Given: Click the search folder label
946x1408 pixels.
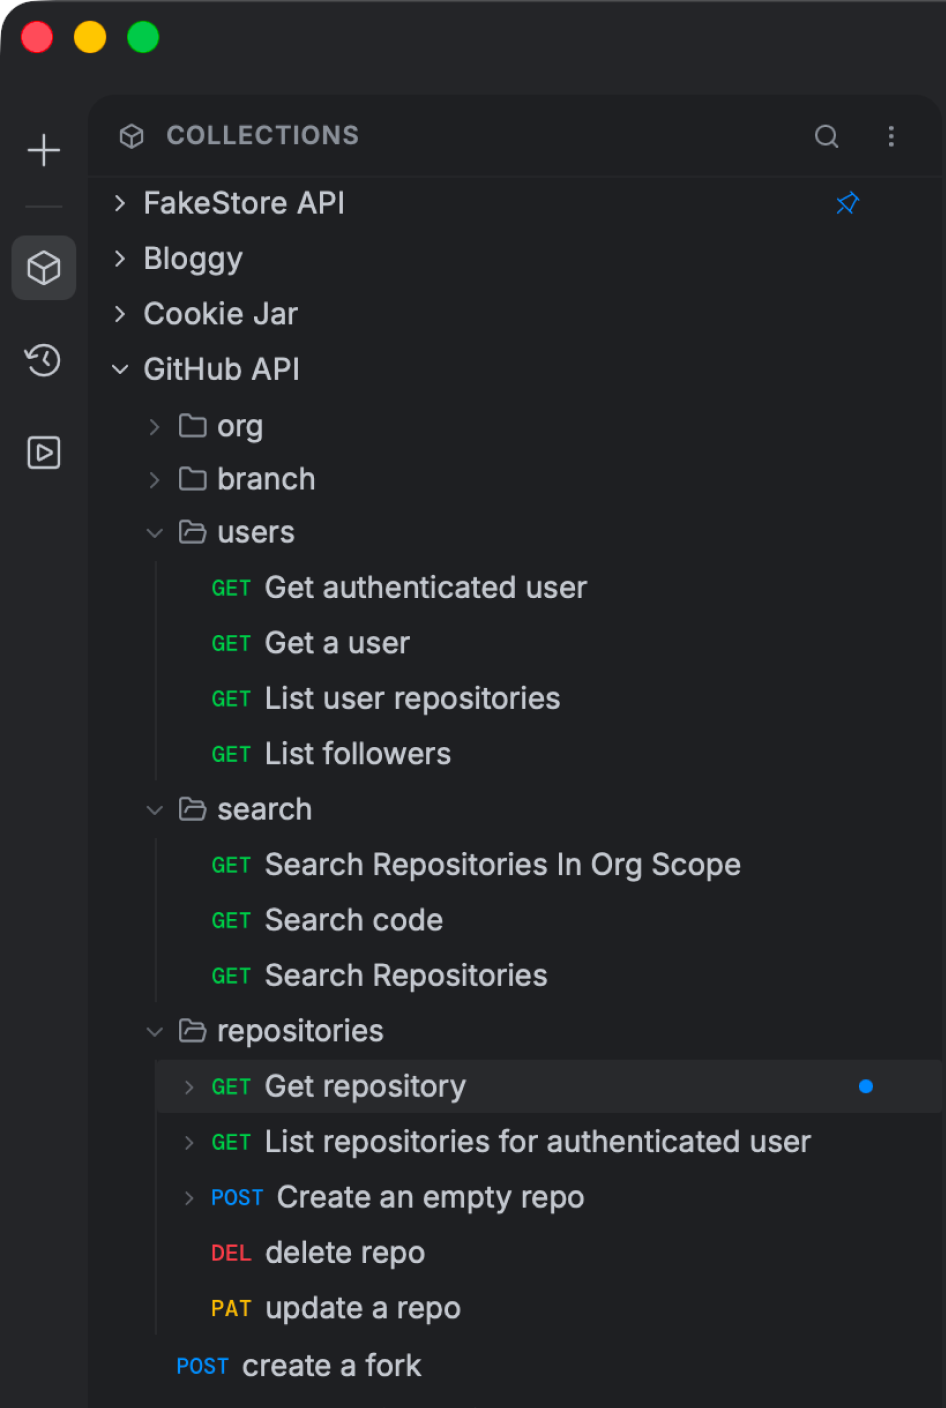Looking at the screenshot, I should point(265,809).
